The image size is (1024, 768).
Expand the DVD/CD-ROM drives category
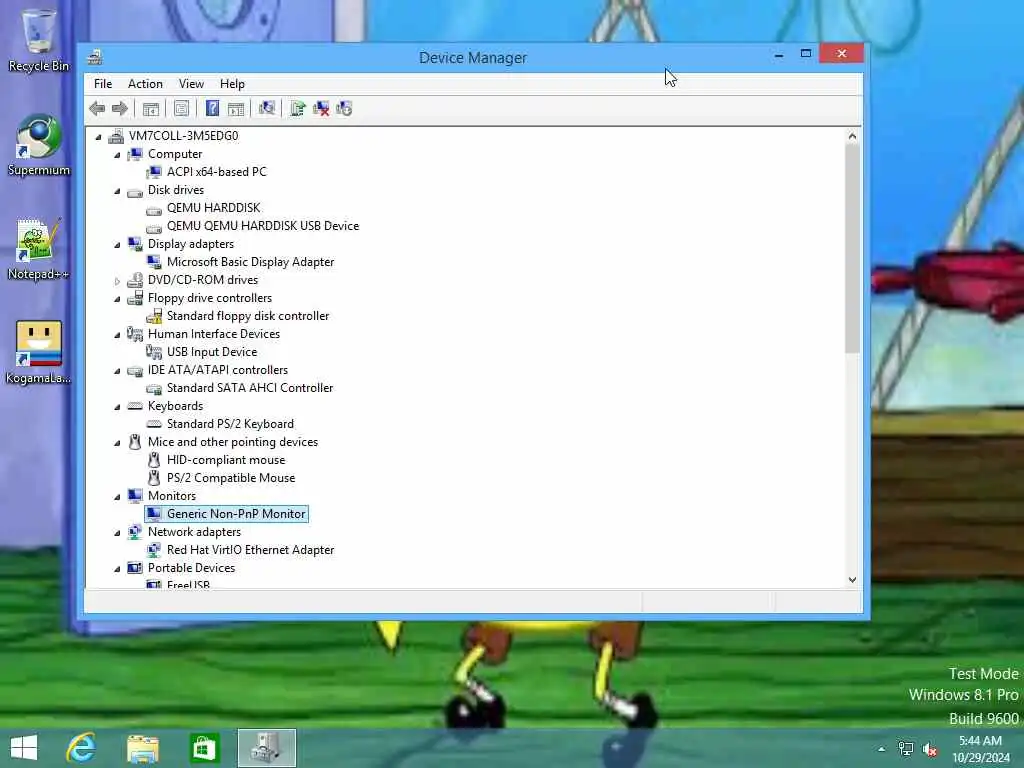coord(118,281)
